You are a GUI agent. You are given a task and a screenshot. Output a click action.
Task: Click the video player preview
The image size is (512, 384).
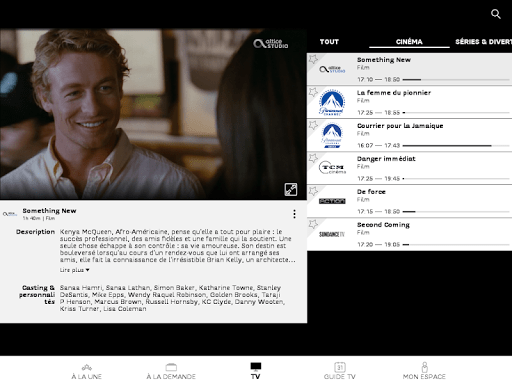[153, 114]
